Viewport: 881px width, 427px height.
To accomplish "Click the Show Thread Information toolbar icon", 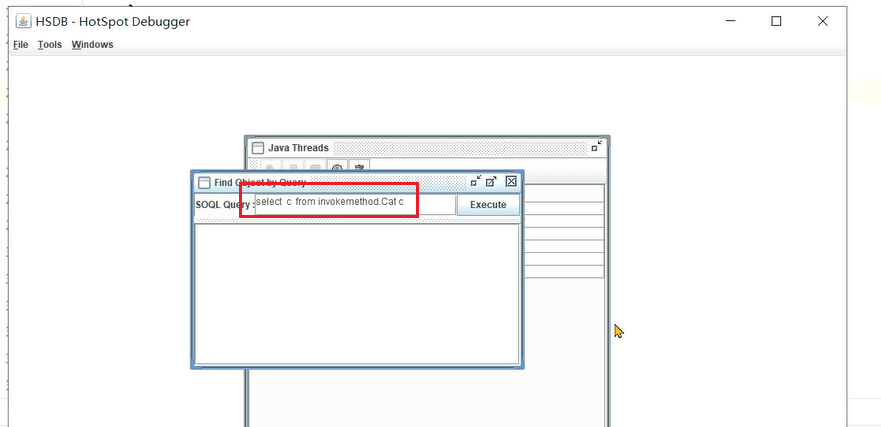I will (337, 168).
